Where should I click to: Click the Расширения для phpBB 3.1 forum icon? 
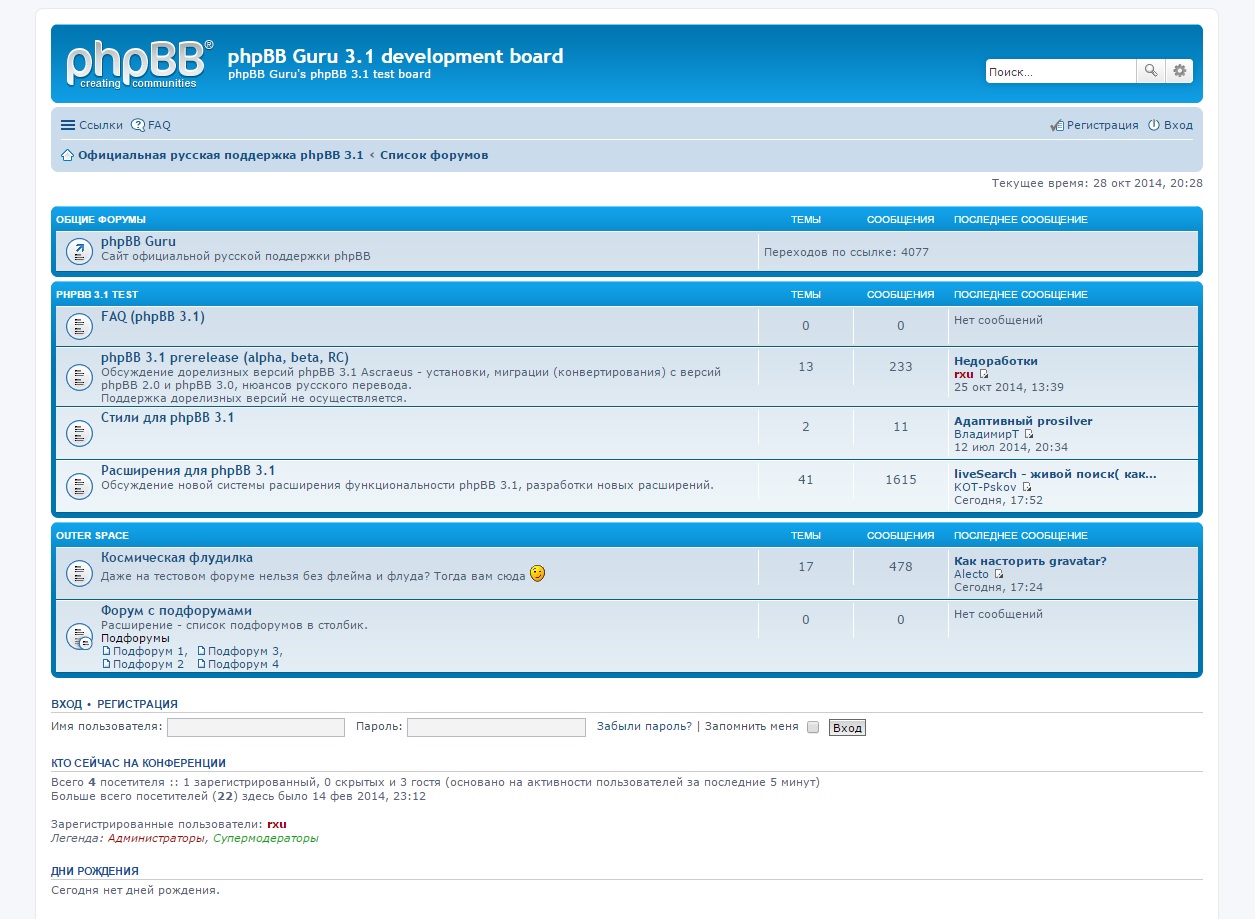click(79, 486)
